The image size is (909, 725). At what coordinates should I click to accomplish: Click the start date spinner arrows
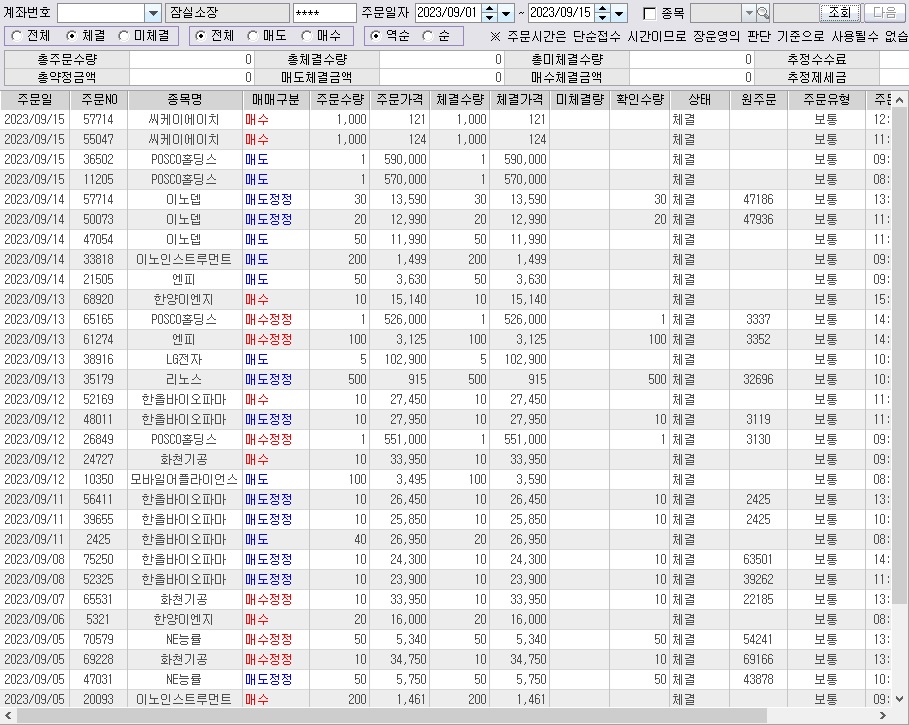[489, 13]
